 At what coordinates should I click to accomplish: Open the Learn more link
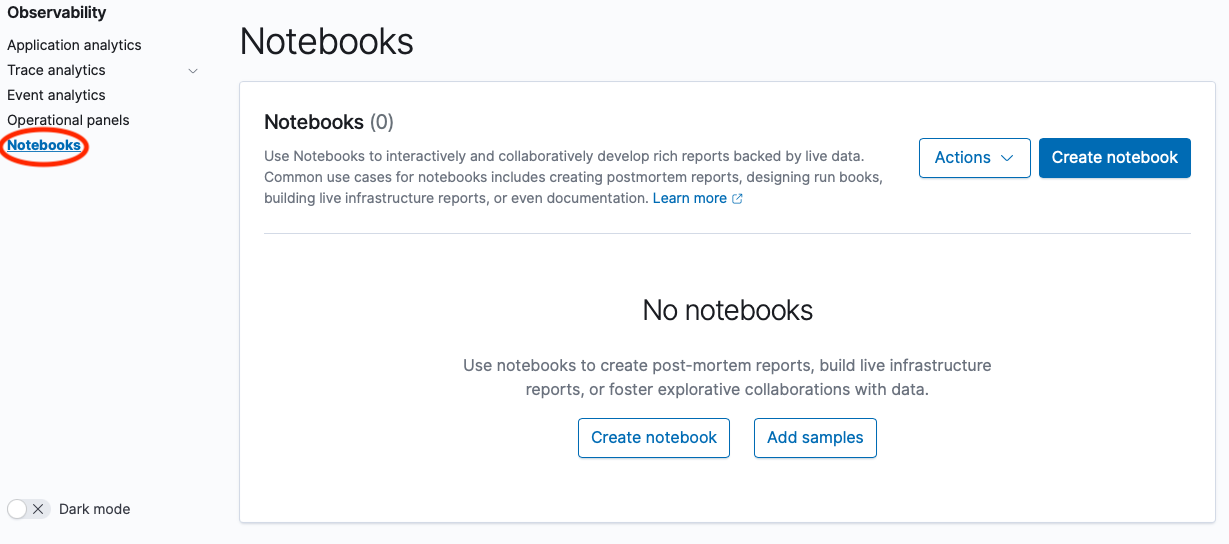click(x=689, y=198)
